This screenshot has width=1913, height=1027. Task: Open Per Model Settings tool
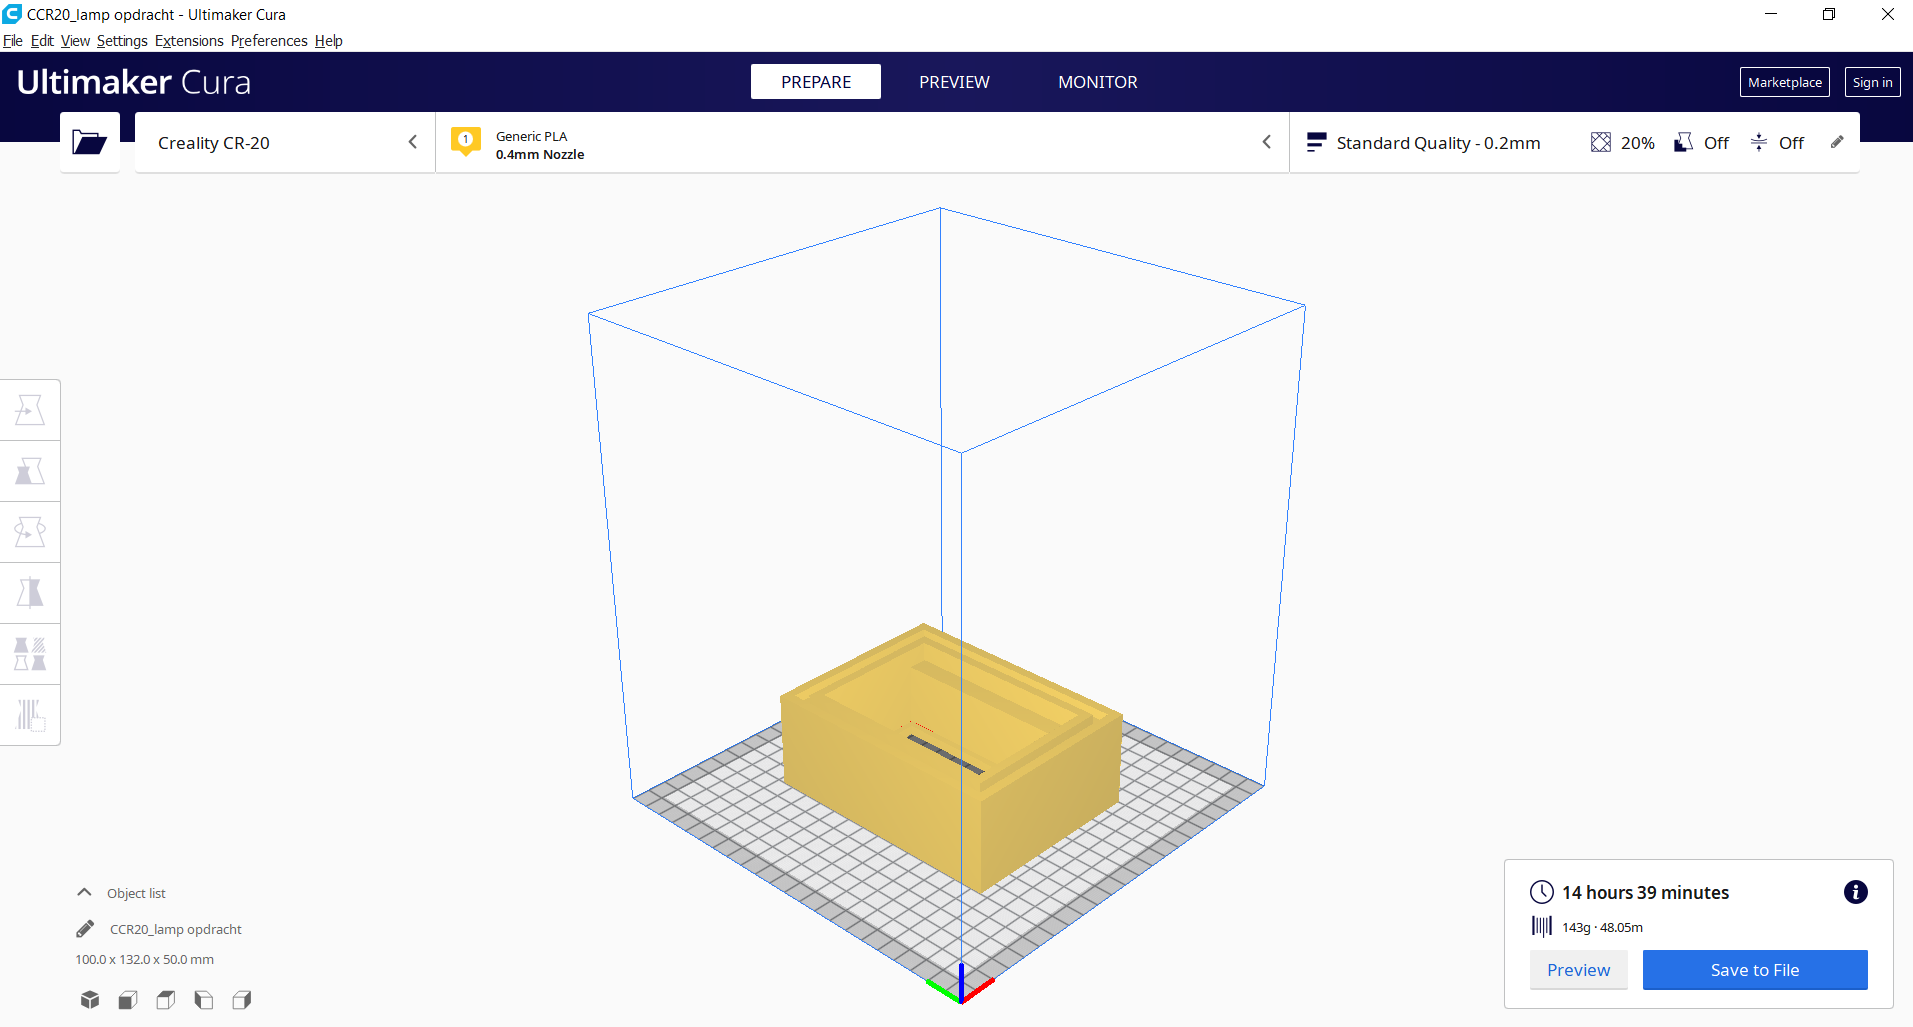click(x=30, y=654)
